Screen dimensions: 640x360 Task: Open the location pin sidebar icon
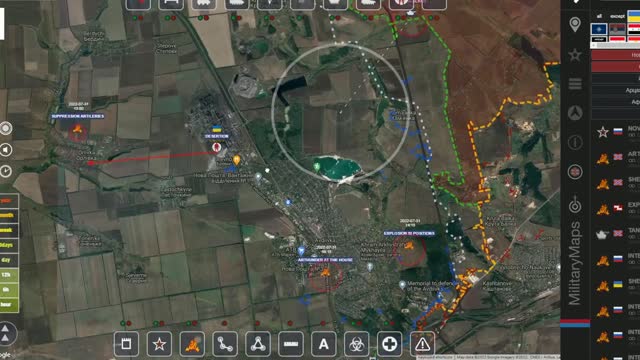coord(575,25)
